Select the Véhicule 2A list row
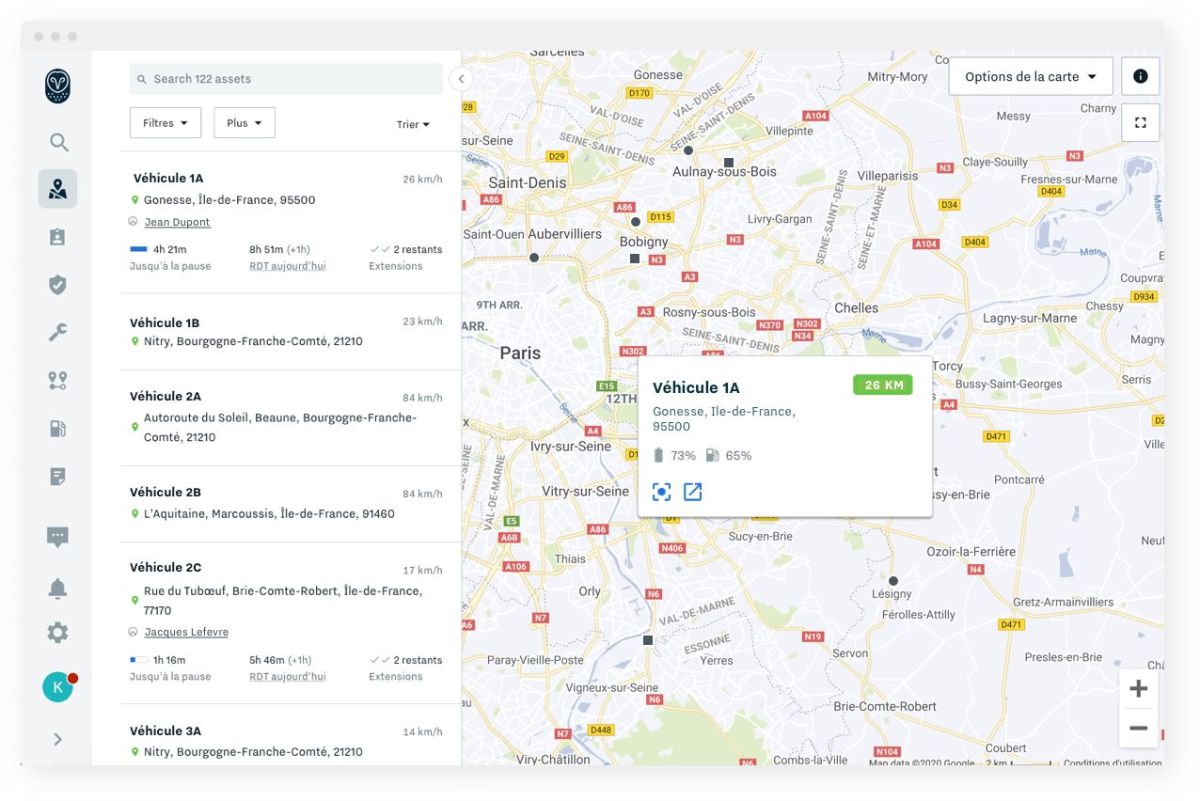The width and height of the screenshot is (1200, 801). coord(289,417)
